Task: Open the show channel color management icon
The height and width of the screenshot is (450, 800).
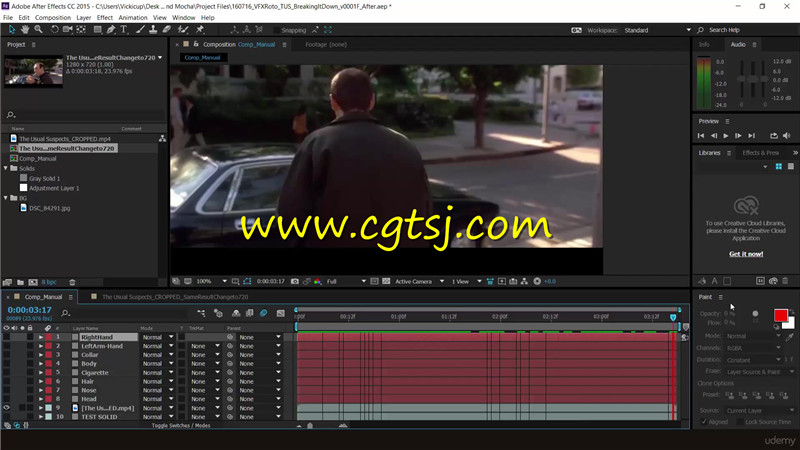Action: pos(317,281)
